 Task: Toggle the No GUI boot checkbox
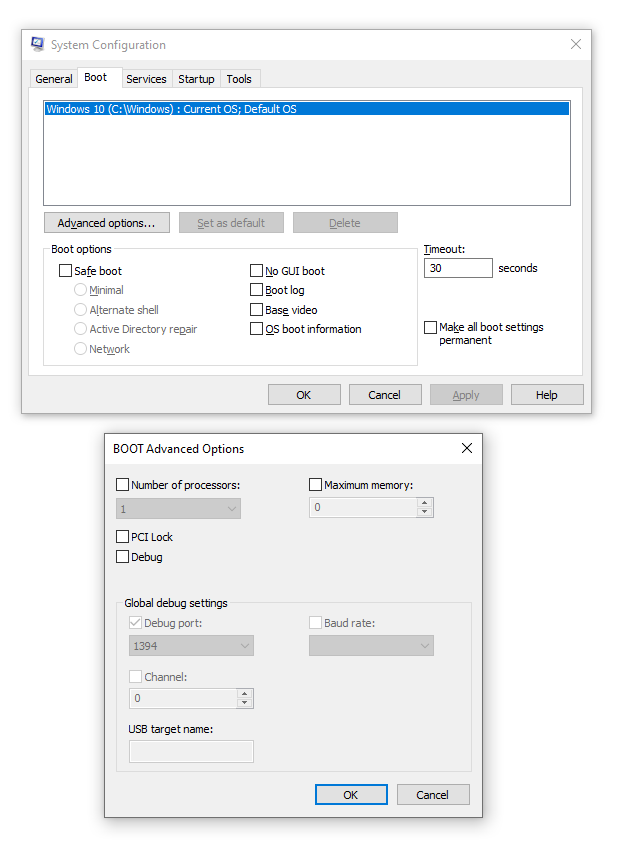[x=257, y=271]
